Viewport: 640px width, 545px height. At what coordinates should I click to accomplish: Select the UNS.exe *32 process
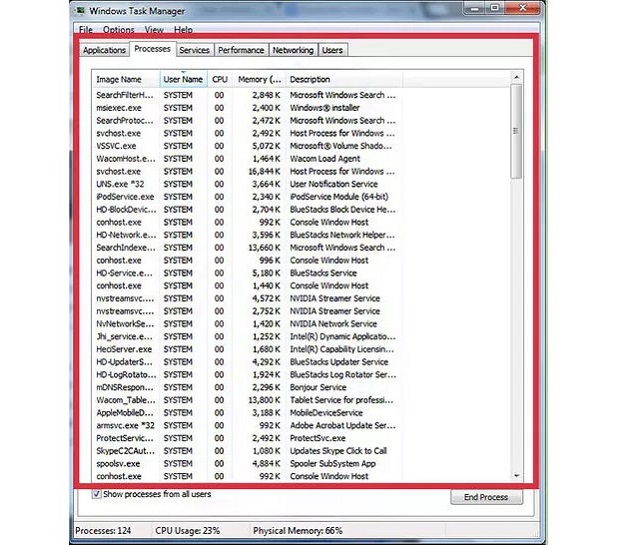click(247, 184)
